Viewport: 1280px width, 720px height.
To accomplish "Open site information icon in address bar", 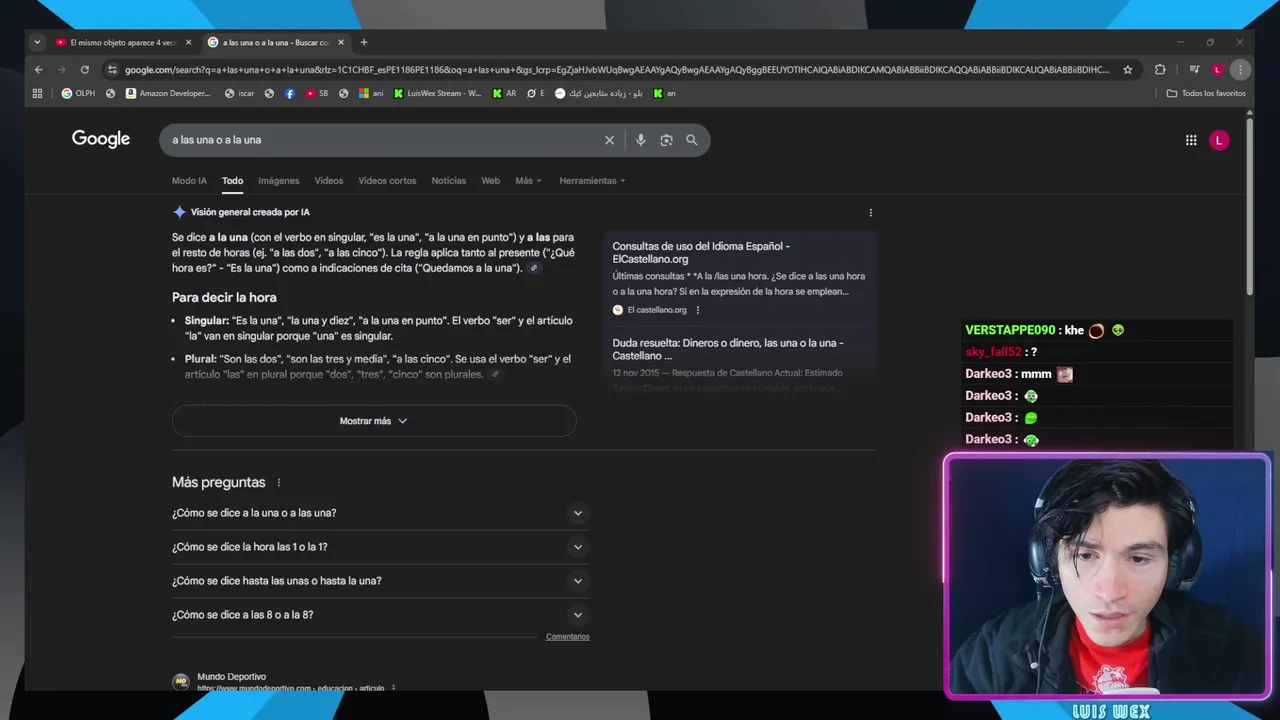I will coord(112,69).
